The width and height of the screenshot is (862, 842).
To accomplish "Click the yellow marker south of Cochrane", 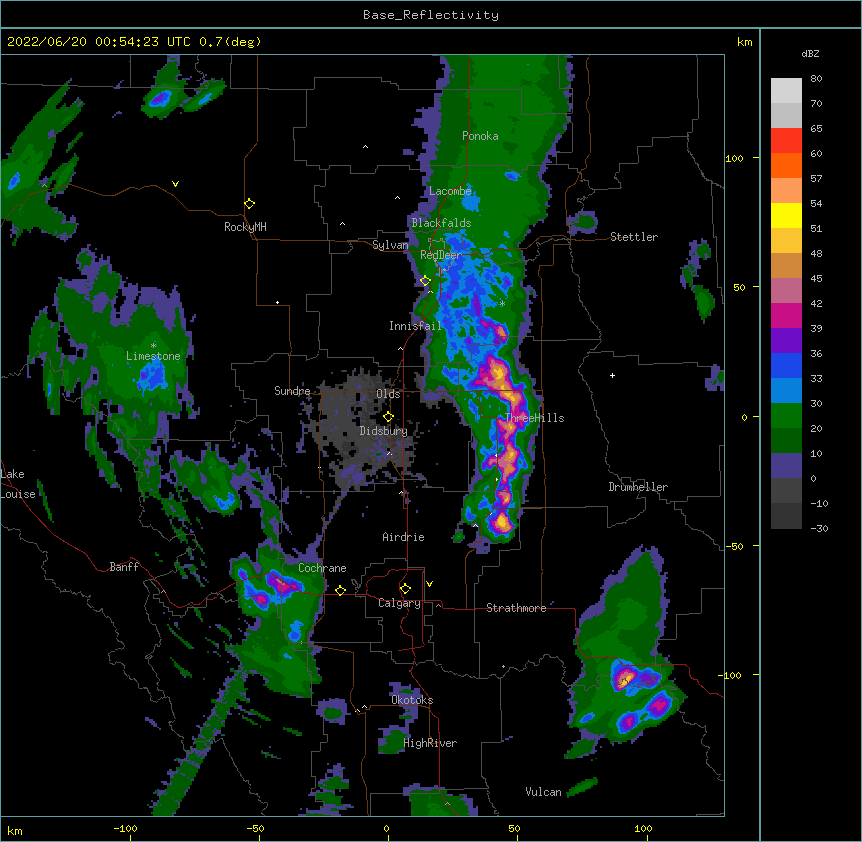I will (x=340, y=590).
